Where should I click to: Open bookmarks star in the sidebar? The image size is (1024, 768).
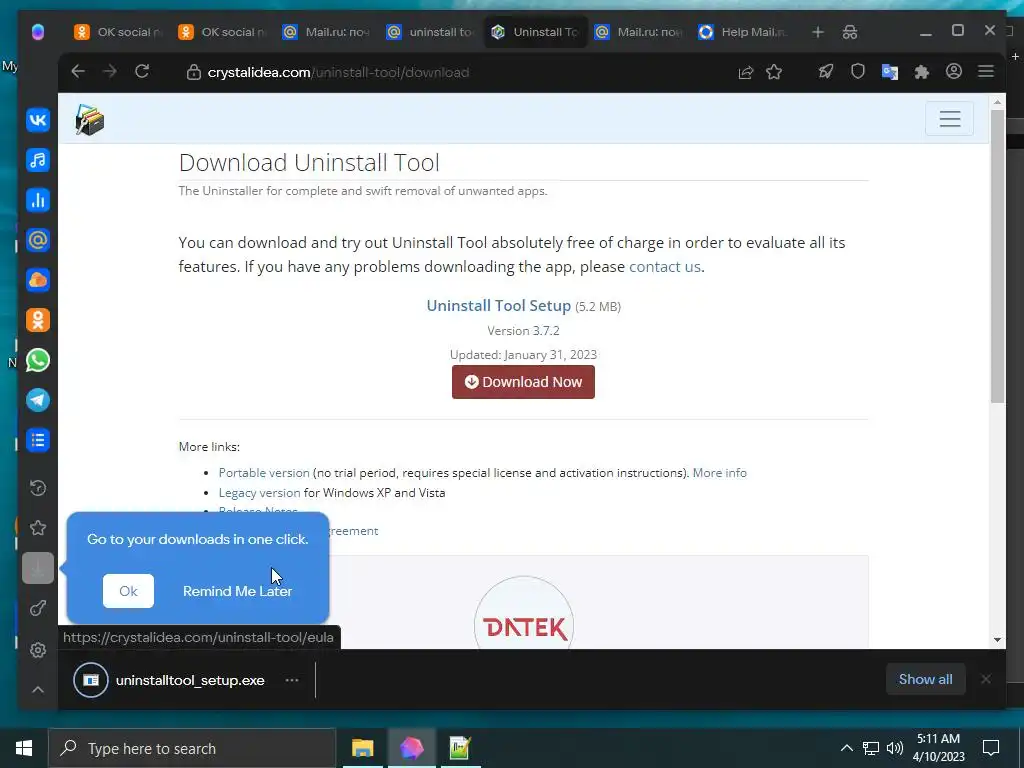pyautogui.click(x=38, y=528)
